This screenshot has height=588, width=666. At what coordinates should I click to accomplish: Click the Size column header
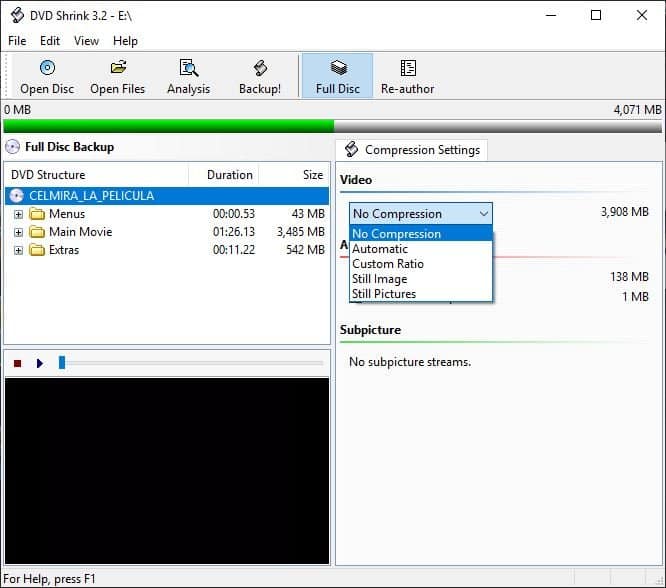click(x=294, y=175)
